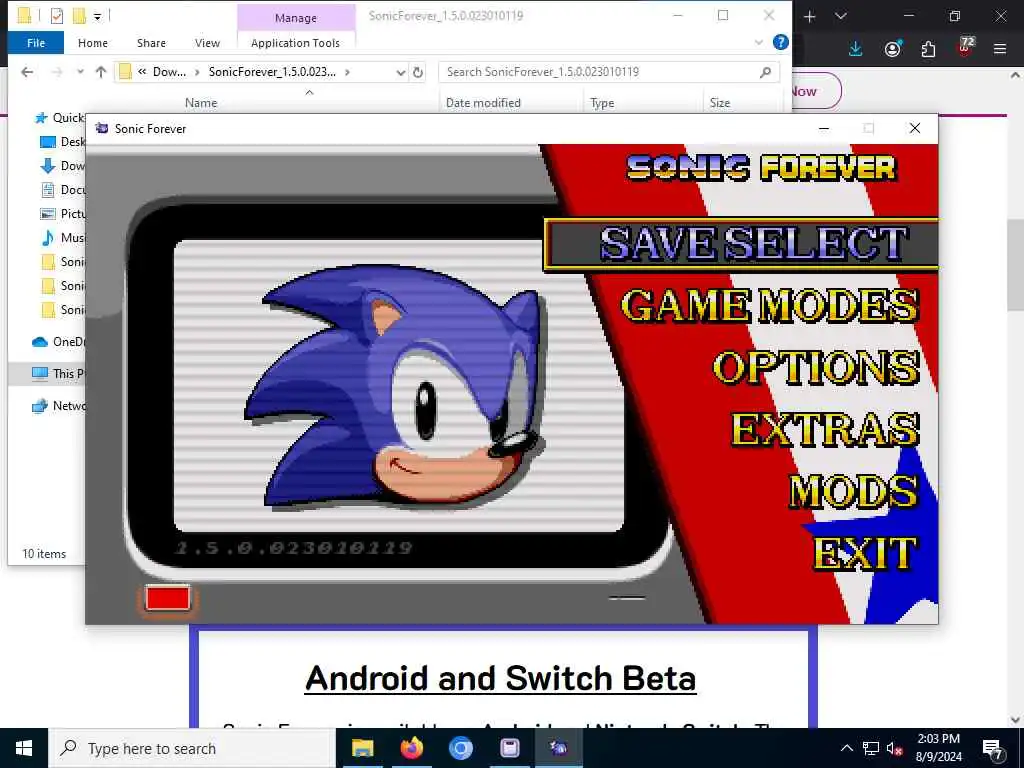Screen dimensions: 1024x768
Task: Open customize quick access toolbar dropdown
Action: [x=97, y=16]
